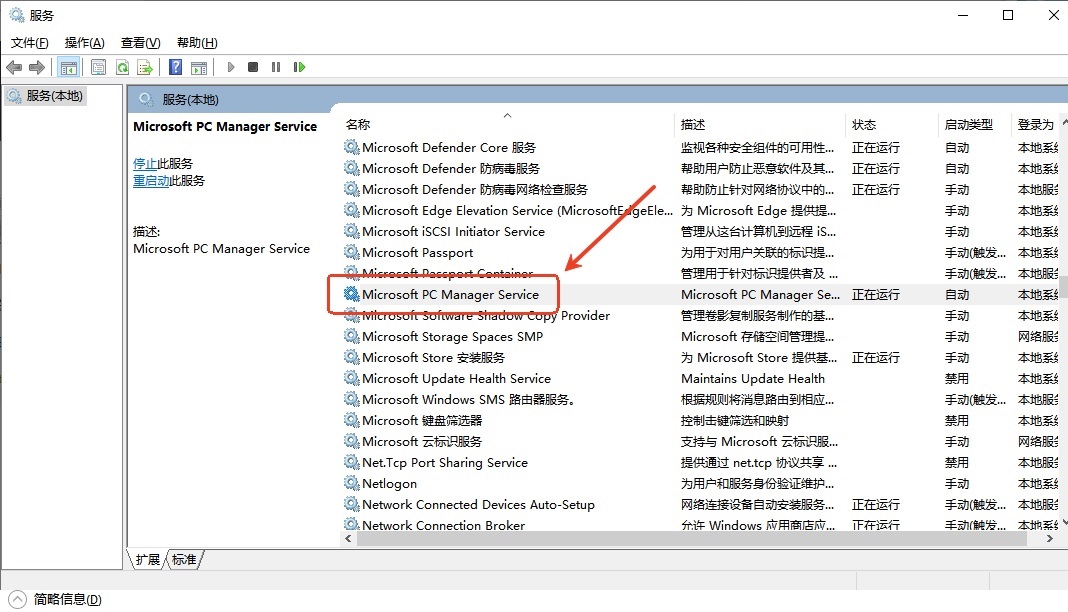
Task: Sort by the 状态 column header
Action: pyautogui.click(x=864, y=125)
